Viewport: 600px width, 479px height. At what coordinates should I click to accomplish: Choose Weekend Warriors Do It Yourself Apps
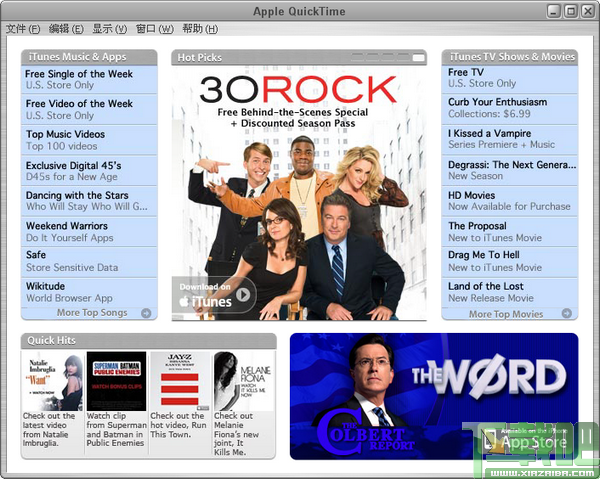pos(89,231)
